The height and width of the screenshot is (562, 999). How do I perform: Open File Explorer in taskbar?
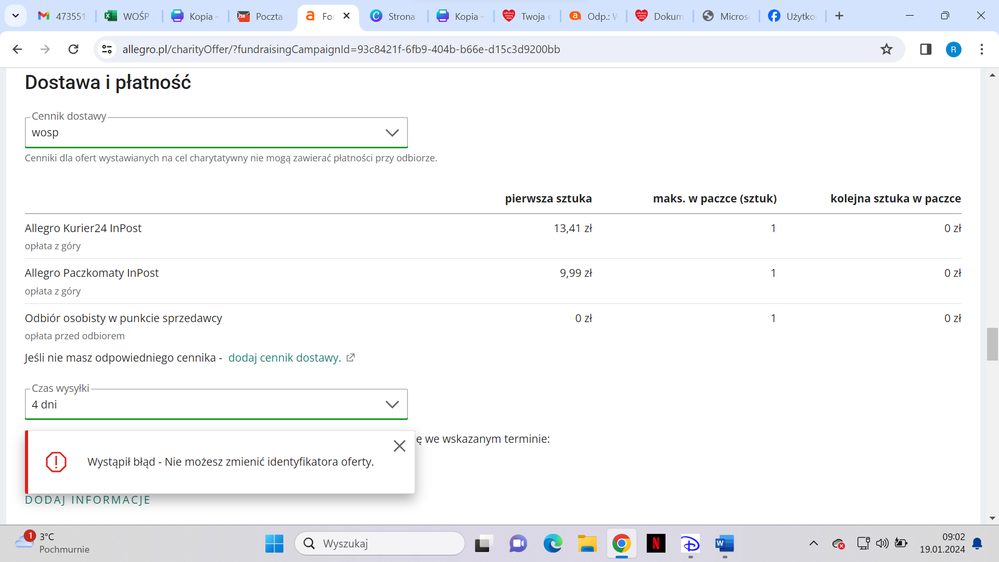(587, 543)
